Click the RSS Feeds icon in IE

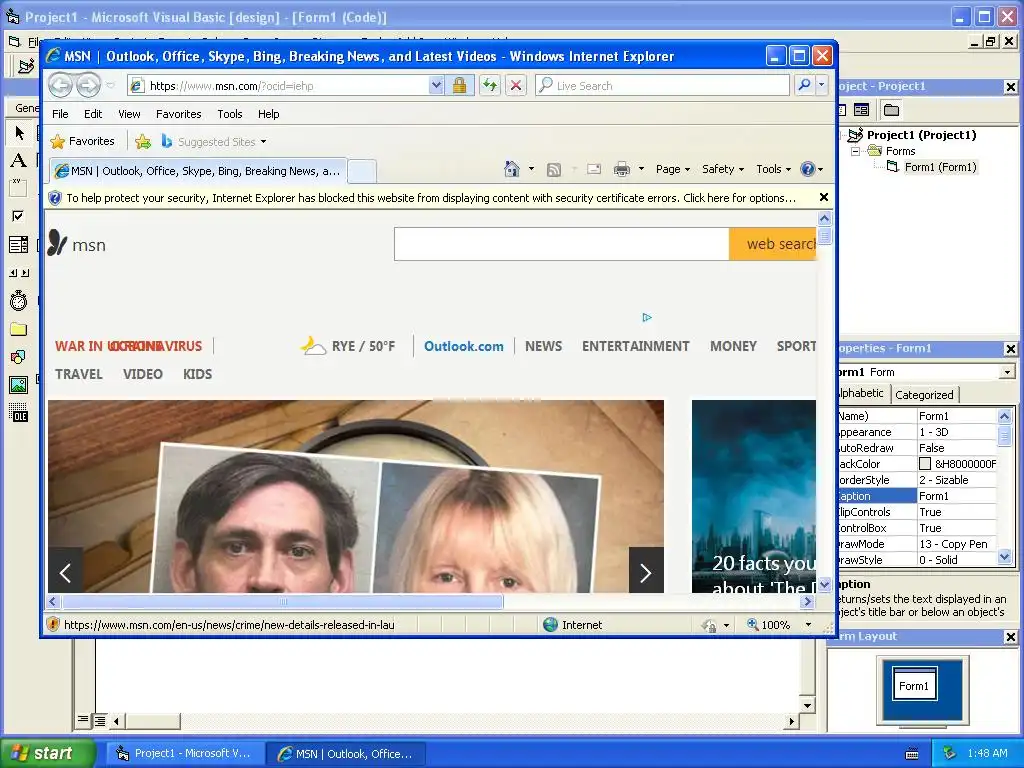554,170
